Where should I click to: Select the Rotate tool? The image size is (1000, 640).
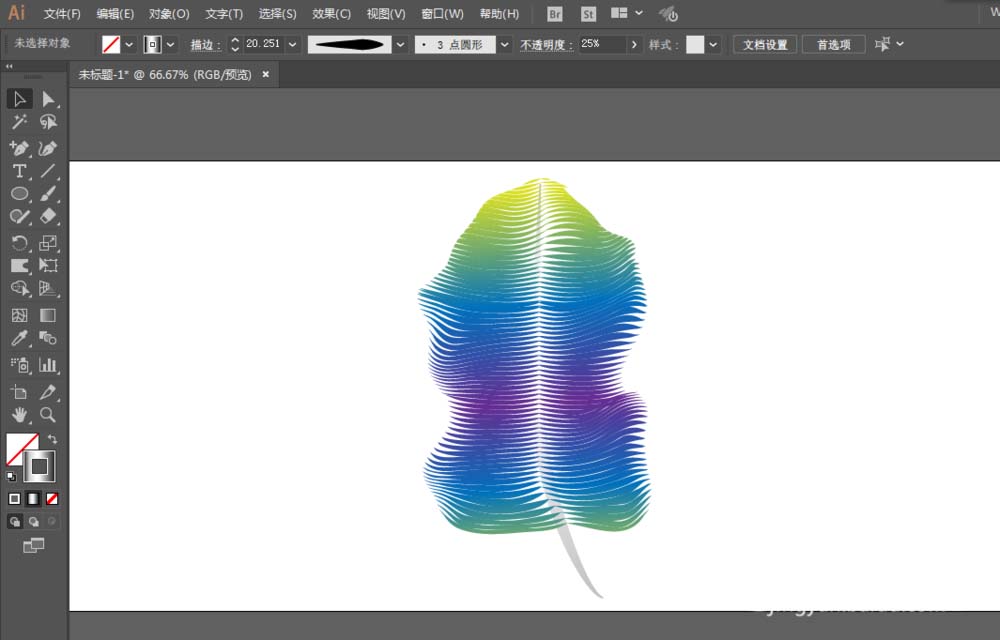click(x=18, y=243)
